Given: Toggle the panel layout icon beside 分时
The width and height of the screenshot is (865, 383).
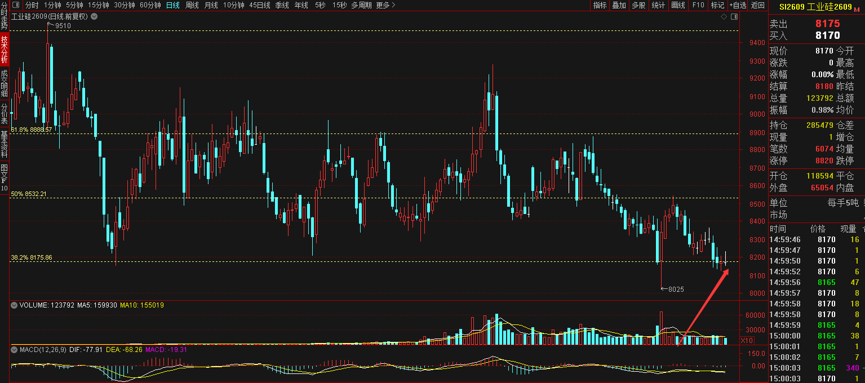Looking at the screenshot, I should (15, 6).
